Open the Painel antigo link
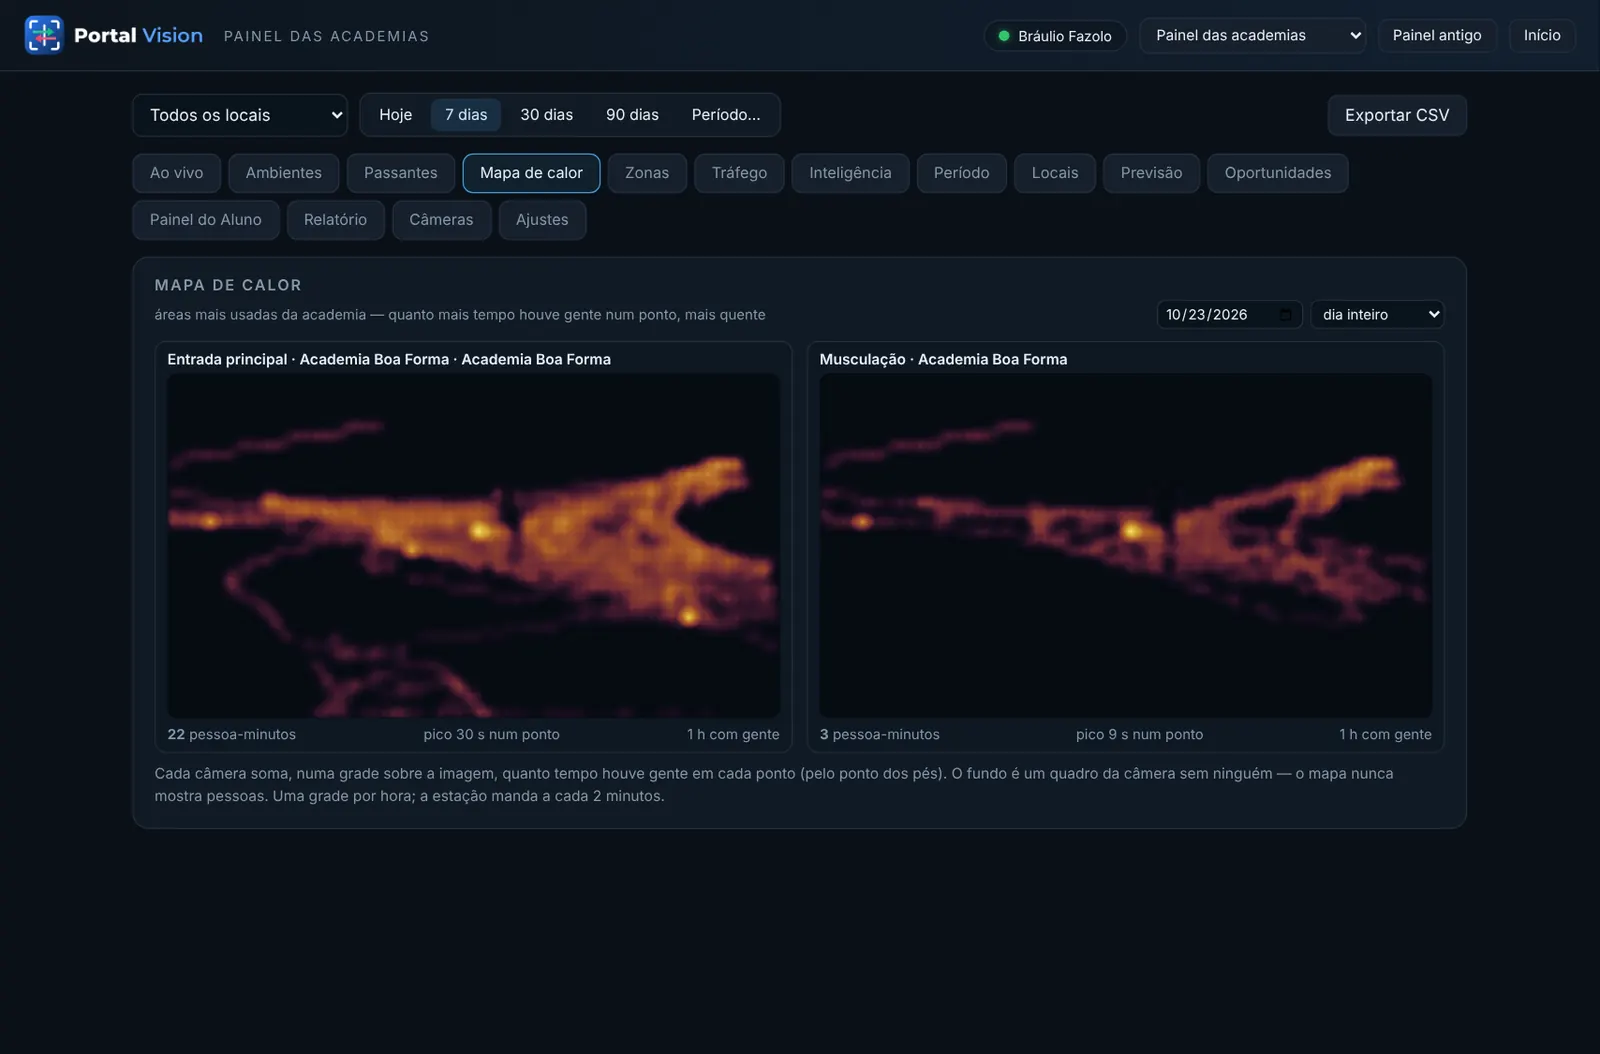Screen dimensions: 1600x1054 click(x=1437, y=35)
